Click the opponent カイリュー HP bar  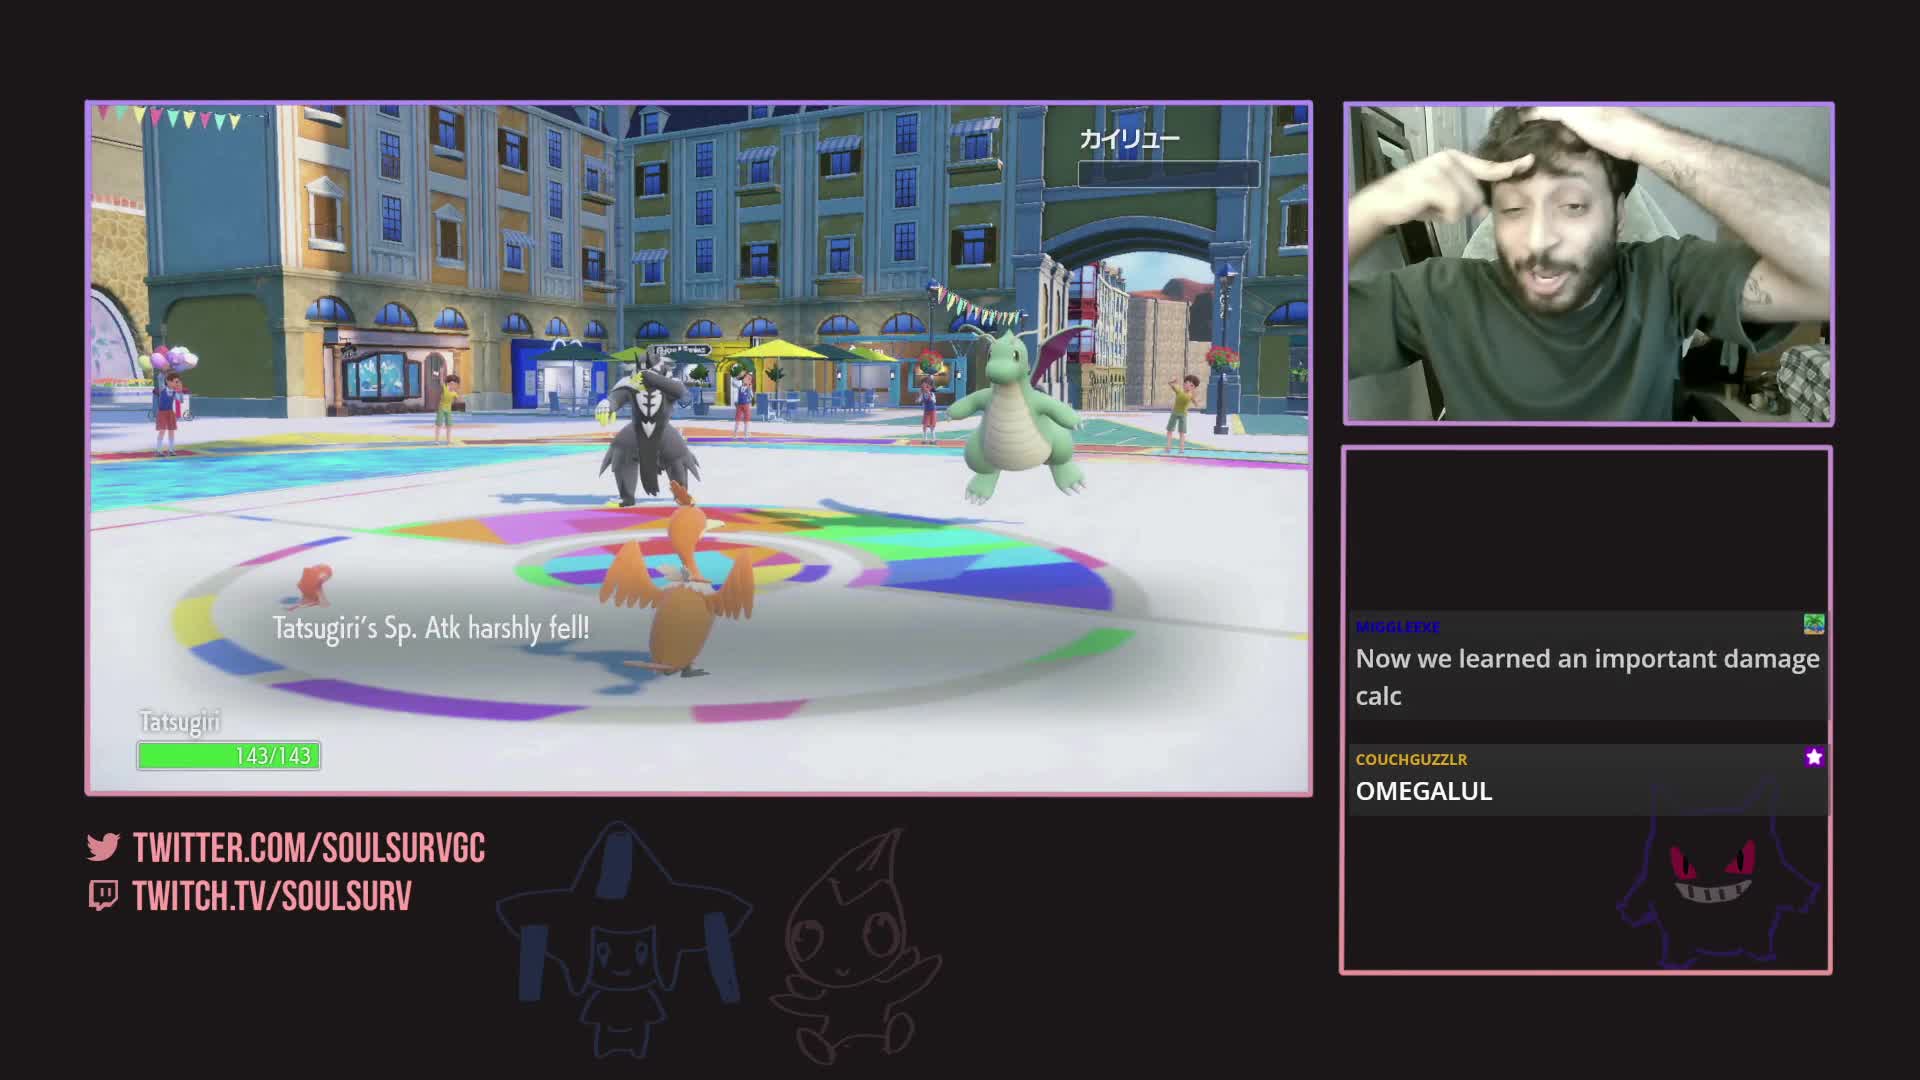coord(1168,174)
